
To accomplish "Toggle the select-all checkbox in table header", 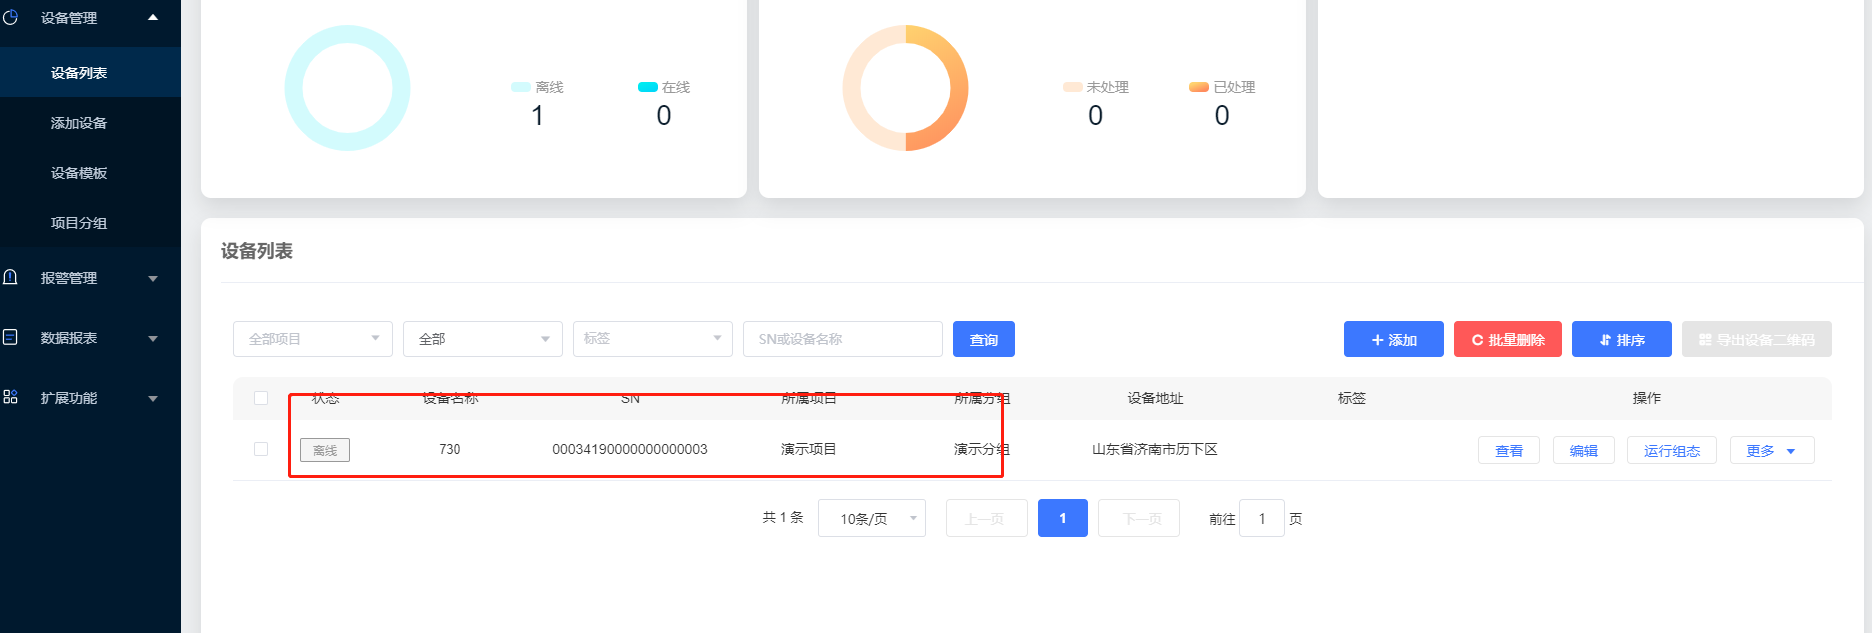I will (261, 398).
